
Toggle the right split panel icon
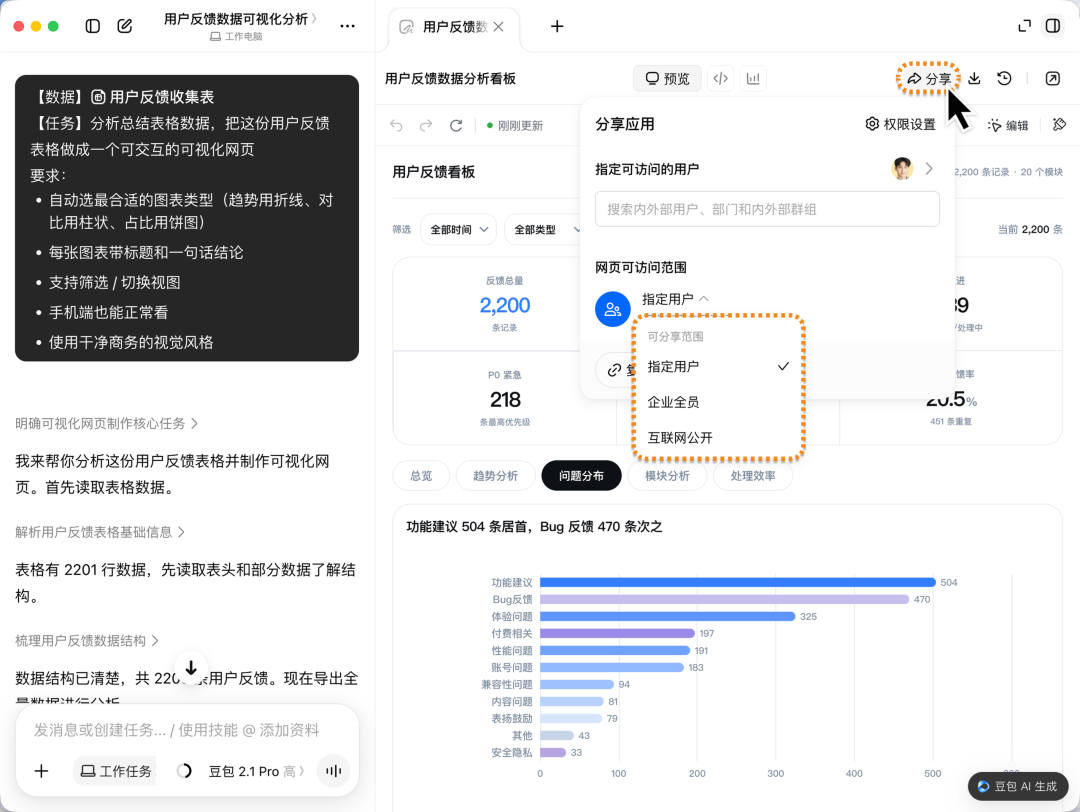pos(1052,26)
